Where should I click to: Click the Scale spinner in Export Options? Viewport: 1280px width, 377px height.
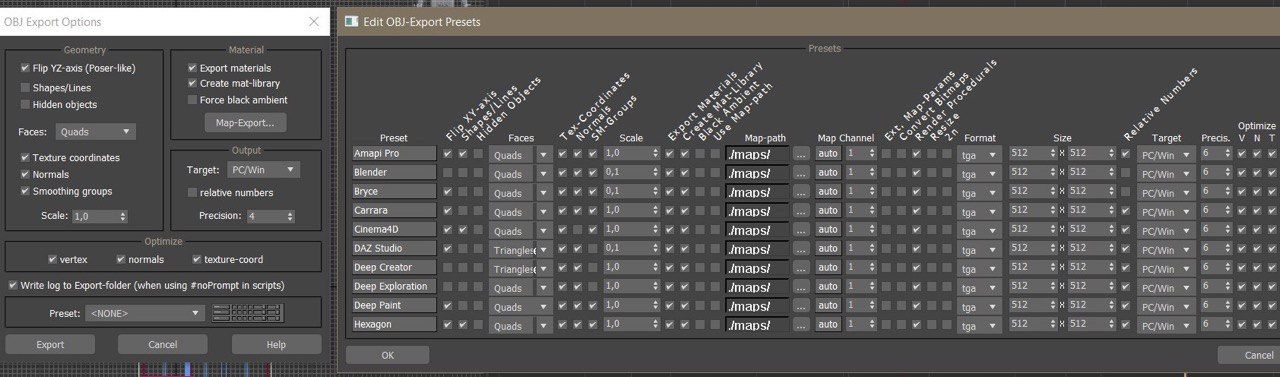pyautogui.click(x=101, y=215)
